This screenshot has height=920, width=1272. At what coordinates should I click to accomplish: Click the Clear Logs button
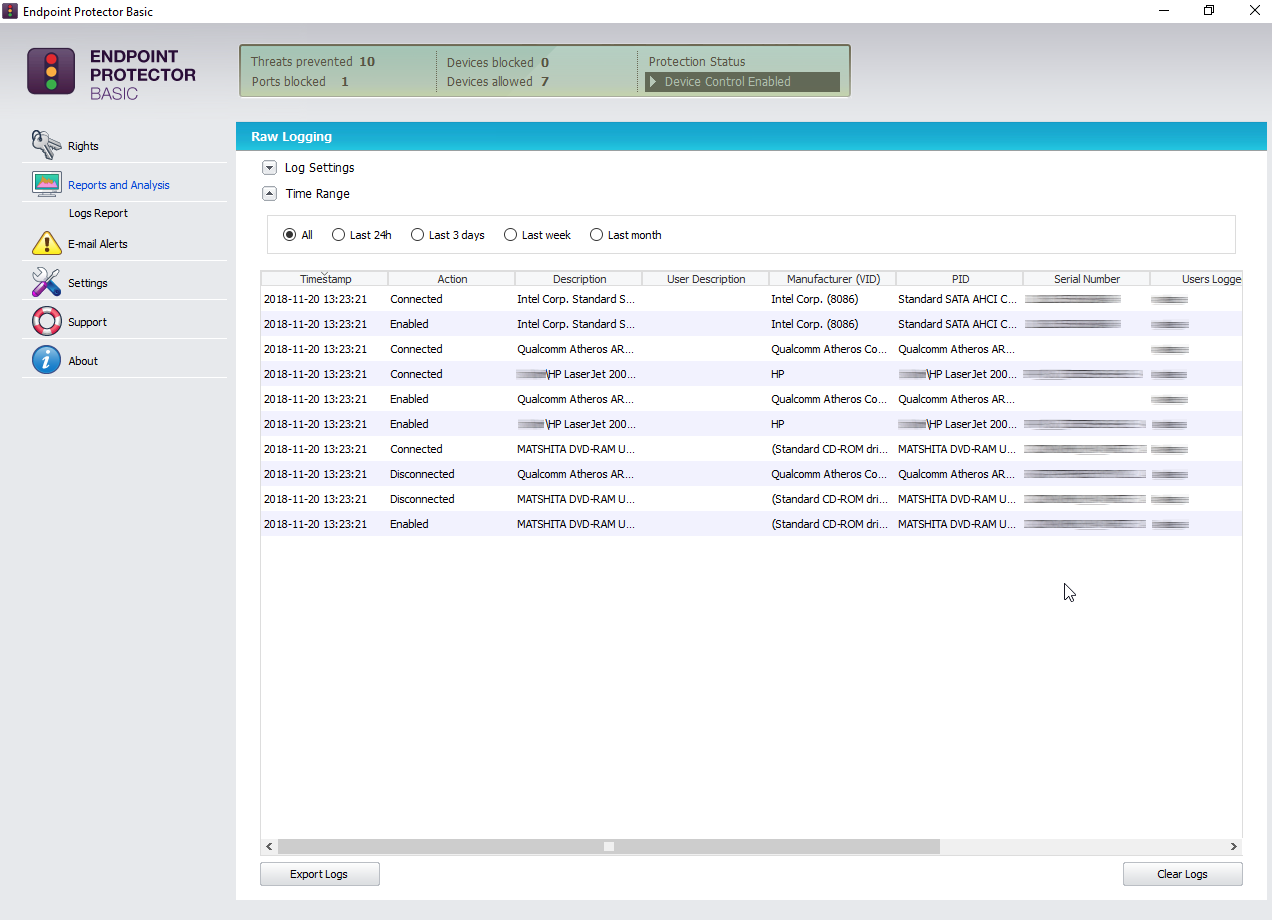pos(1182,874)
